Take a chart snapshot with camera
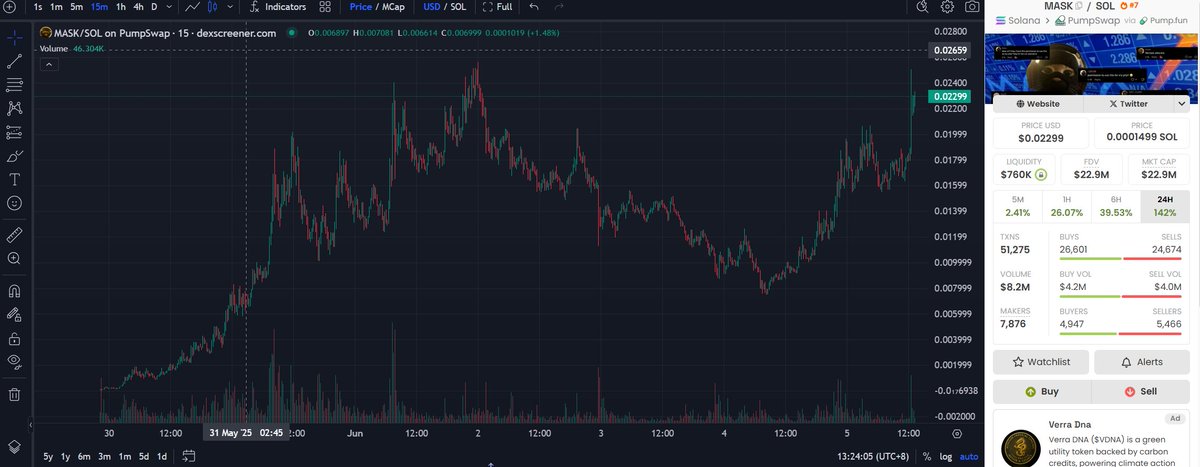The height and width of the screenshot is (467, 1200). point(973,7)
